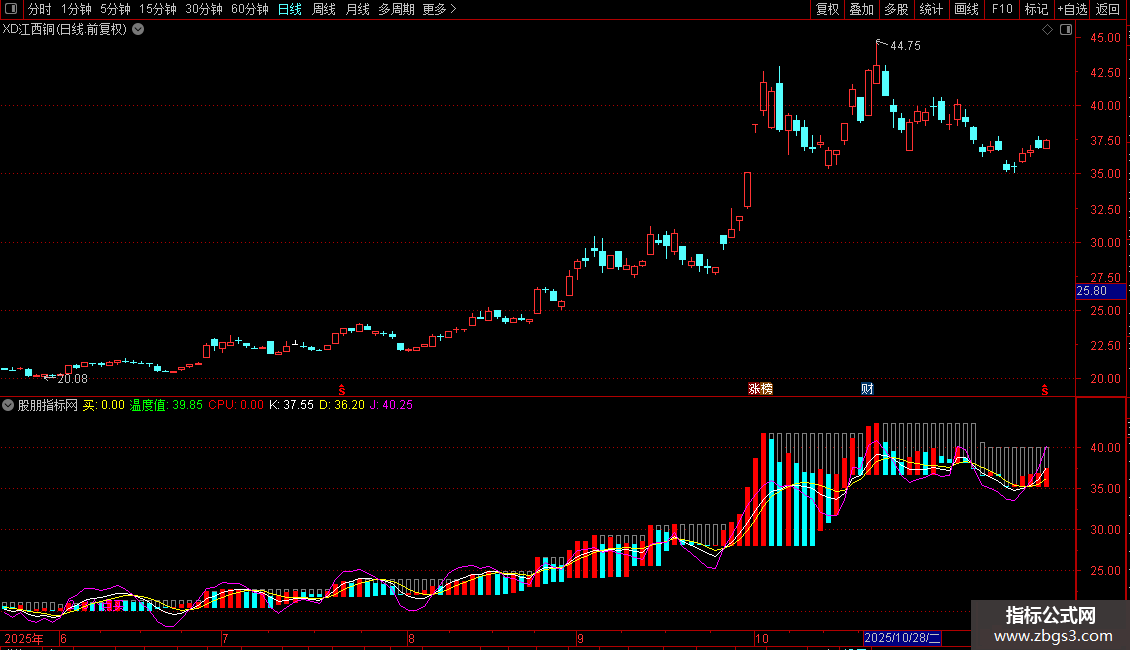Open dropdown beside XD江西铜 title
Screen dimensions: 1130x650
138,30
